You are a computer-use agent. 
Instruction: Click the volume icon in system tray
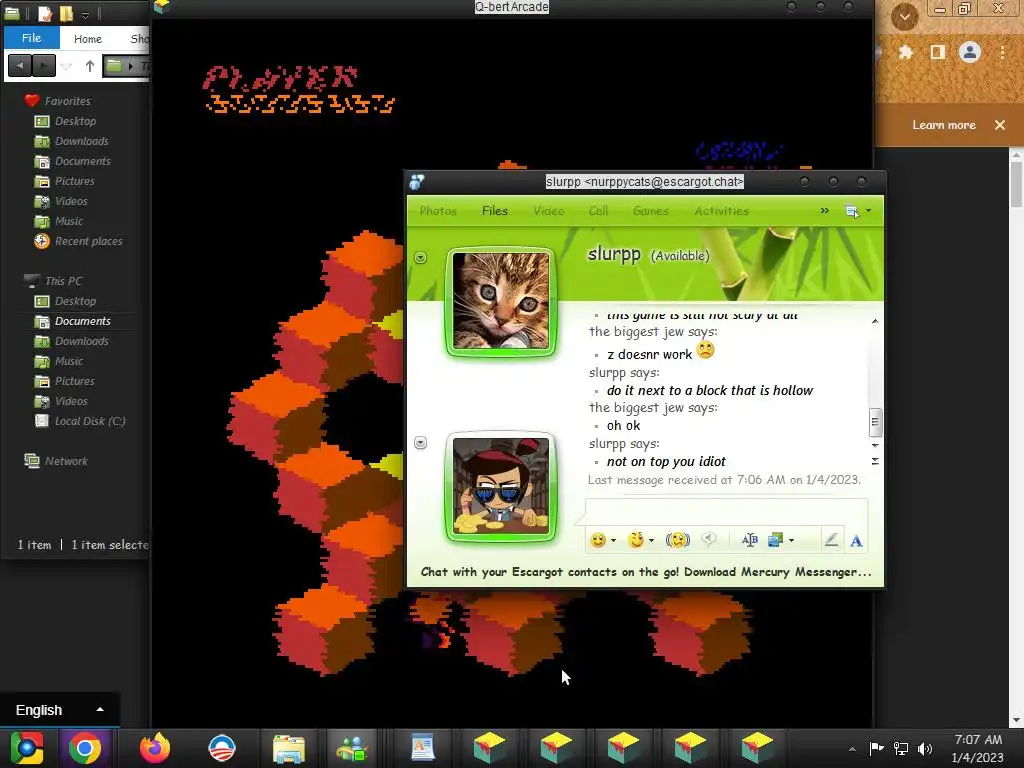click(925, 748)
